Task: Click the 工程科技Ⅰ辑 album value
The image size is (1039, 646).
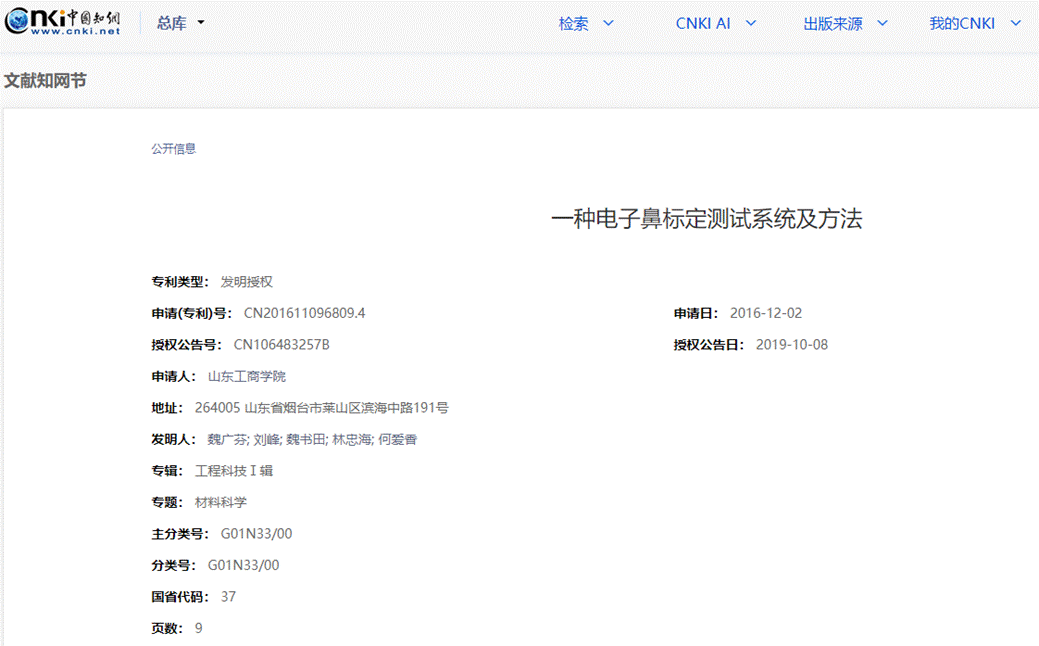Action: click(234, 470)
